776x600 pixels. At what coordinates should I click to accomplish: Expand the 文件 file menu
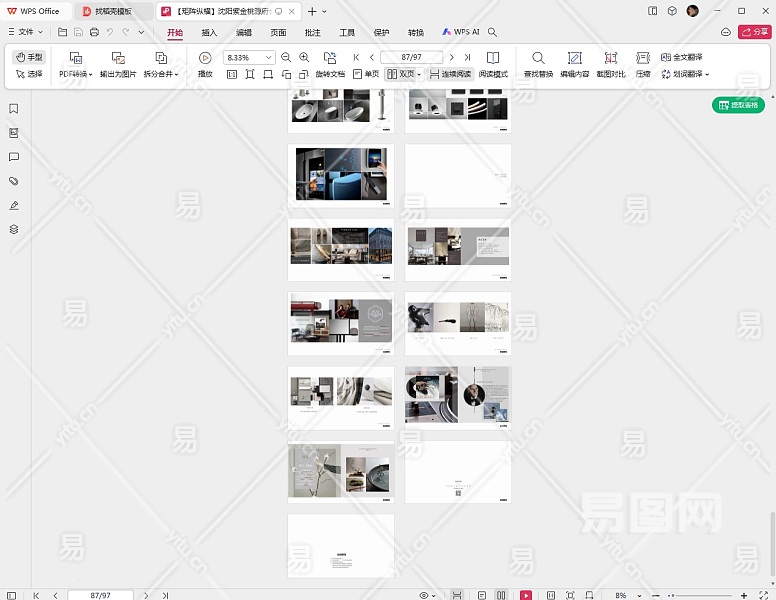(x=25, y=32)
